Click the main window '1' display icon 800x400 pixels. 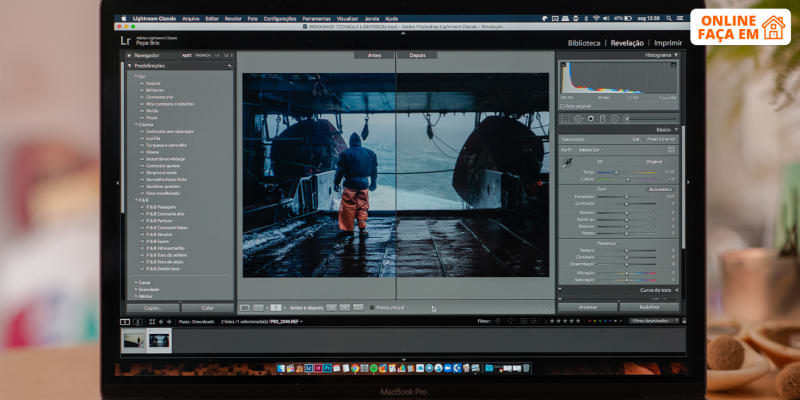pyautogui.click(x=125, y=321)
